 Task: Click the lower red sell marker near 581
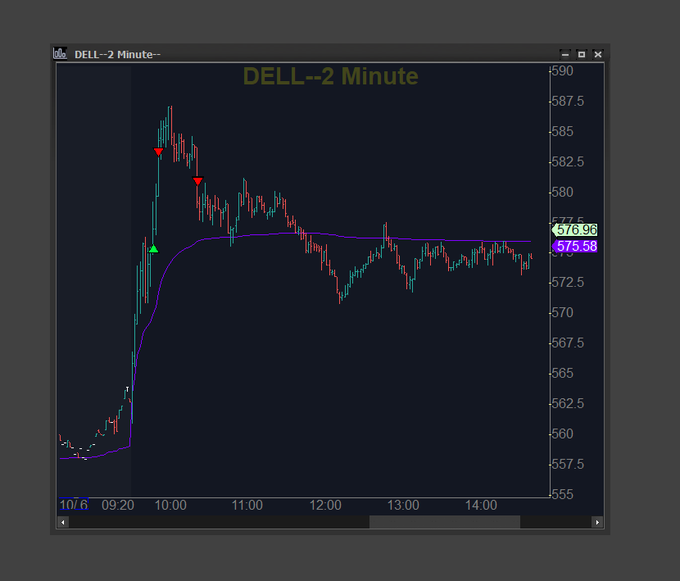tap(198, 181)
